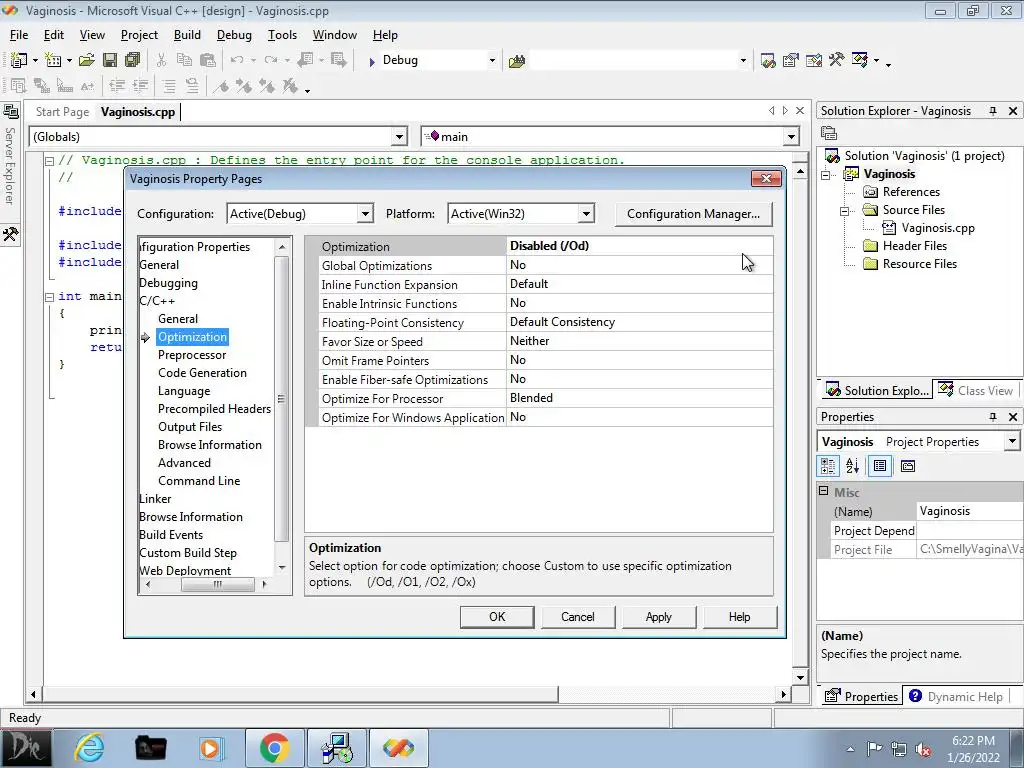Viewport: 1024px width, 768px height.
Task: Open the Vaginosis Project Properties object dropdown
Action: (x=1012, y=441)
